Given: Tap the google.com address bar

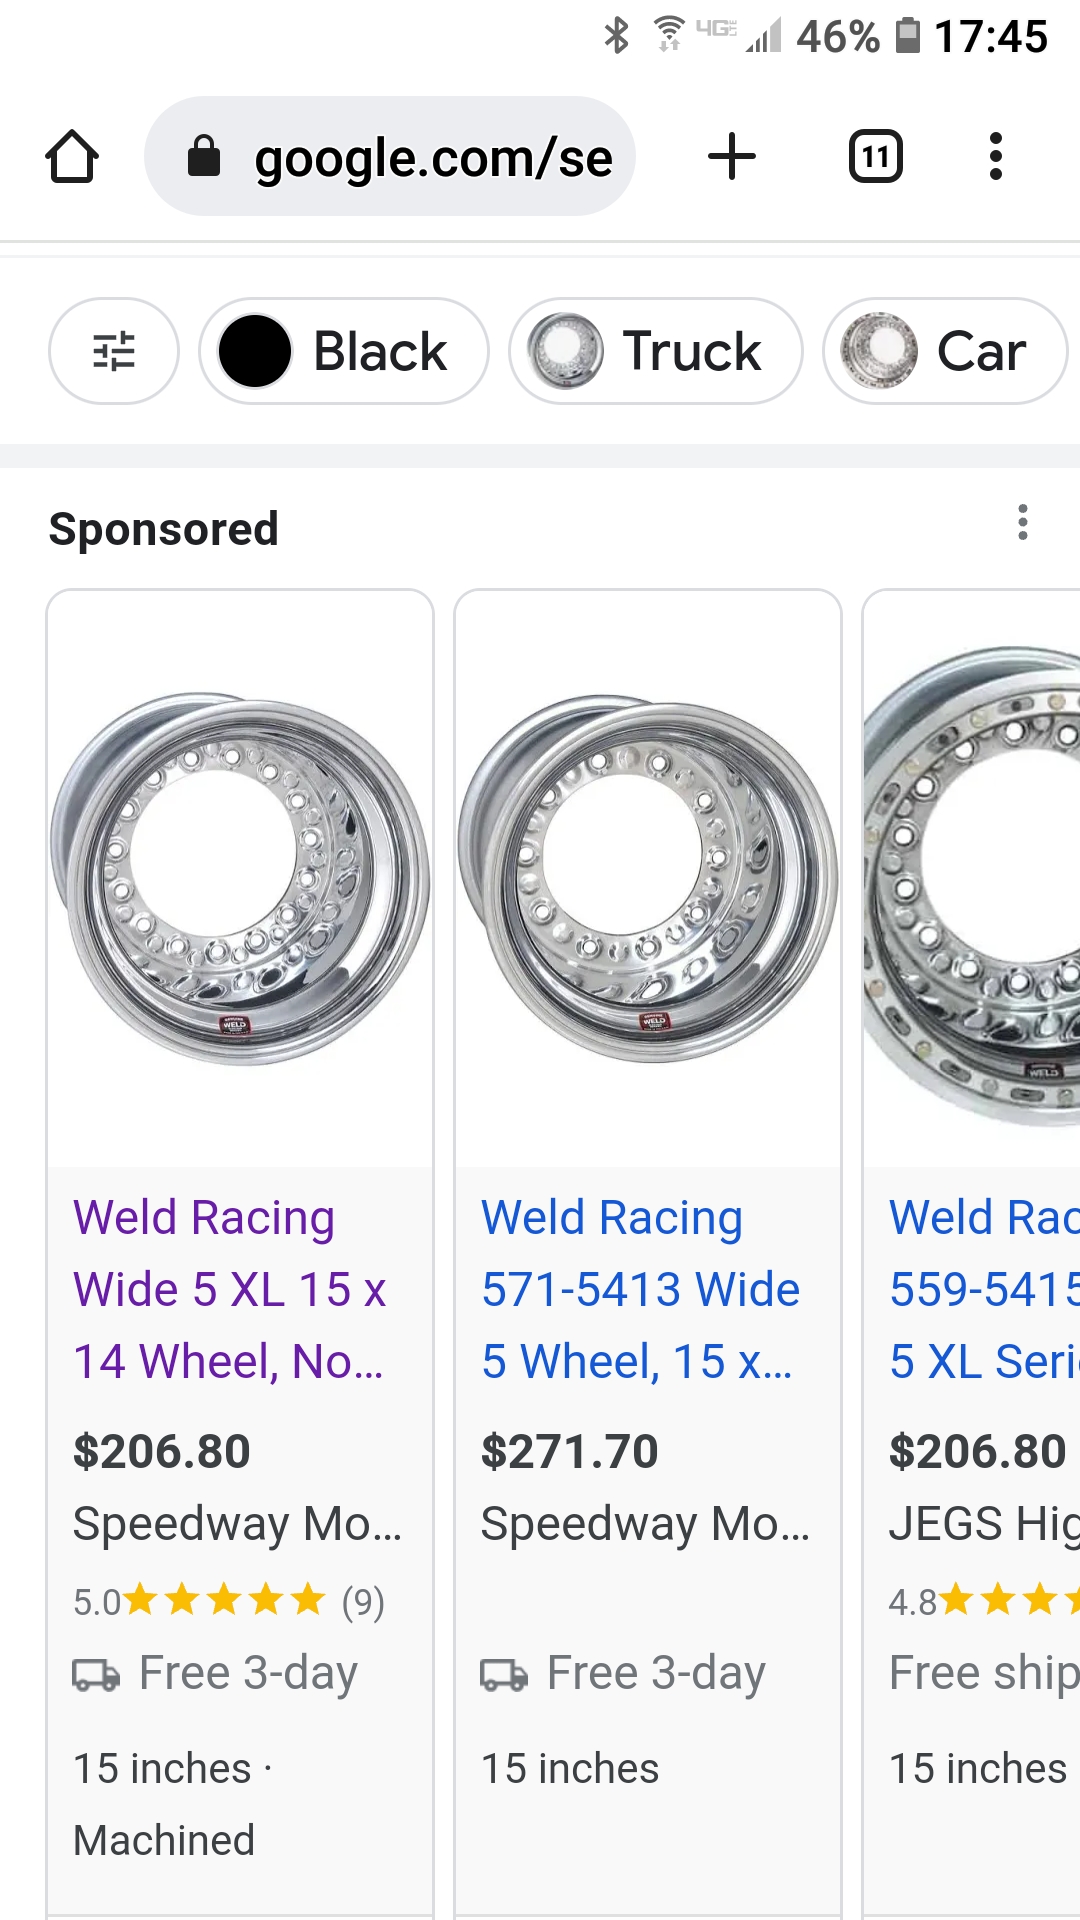Looking at the screenshot, I should 432,158.
